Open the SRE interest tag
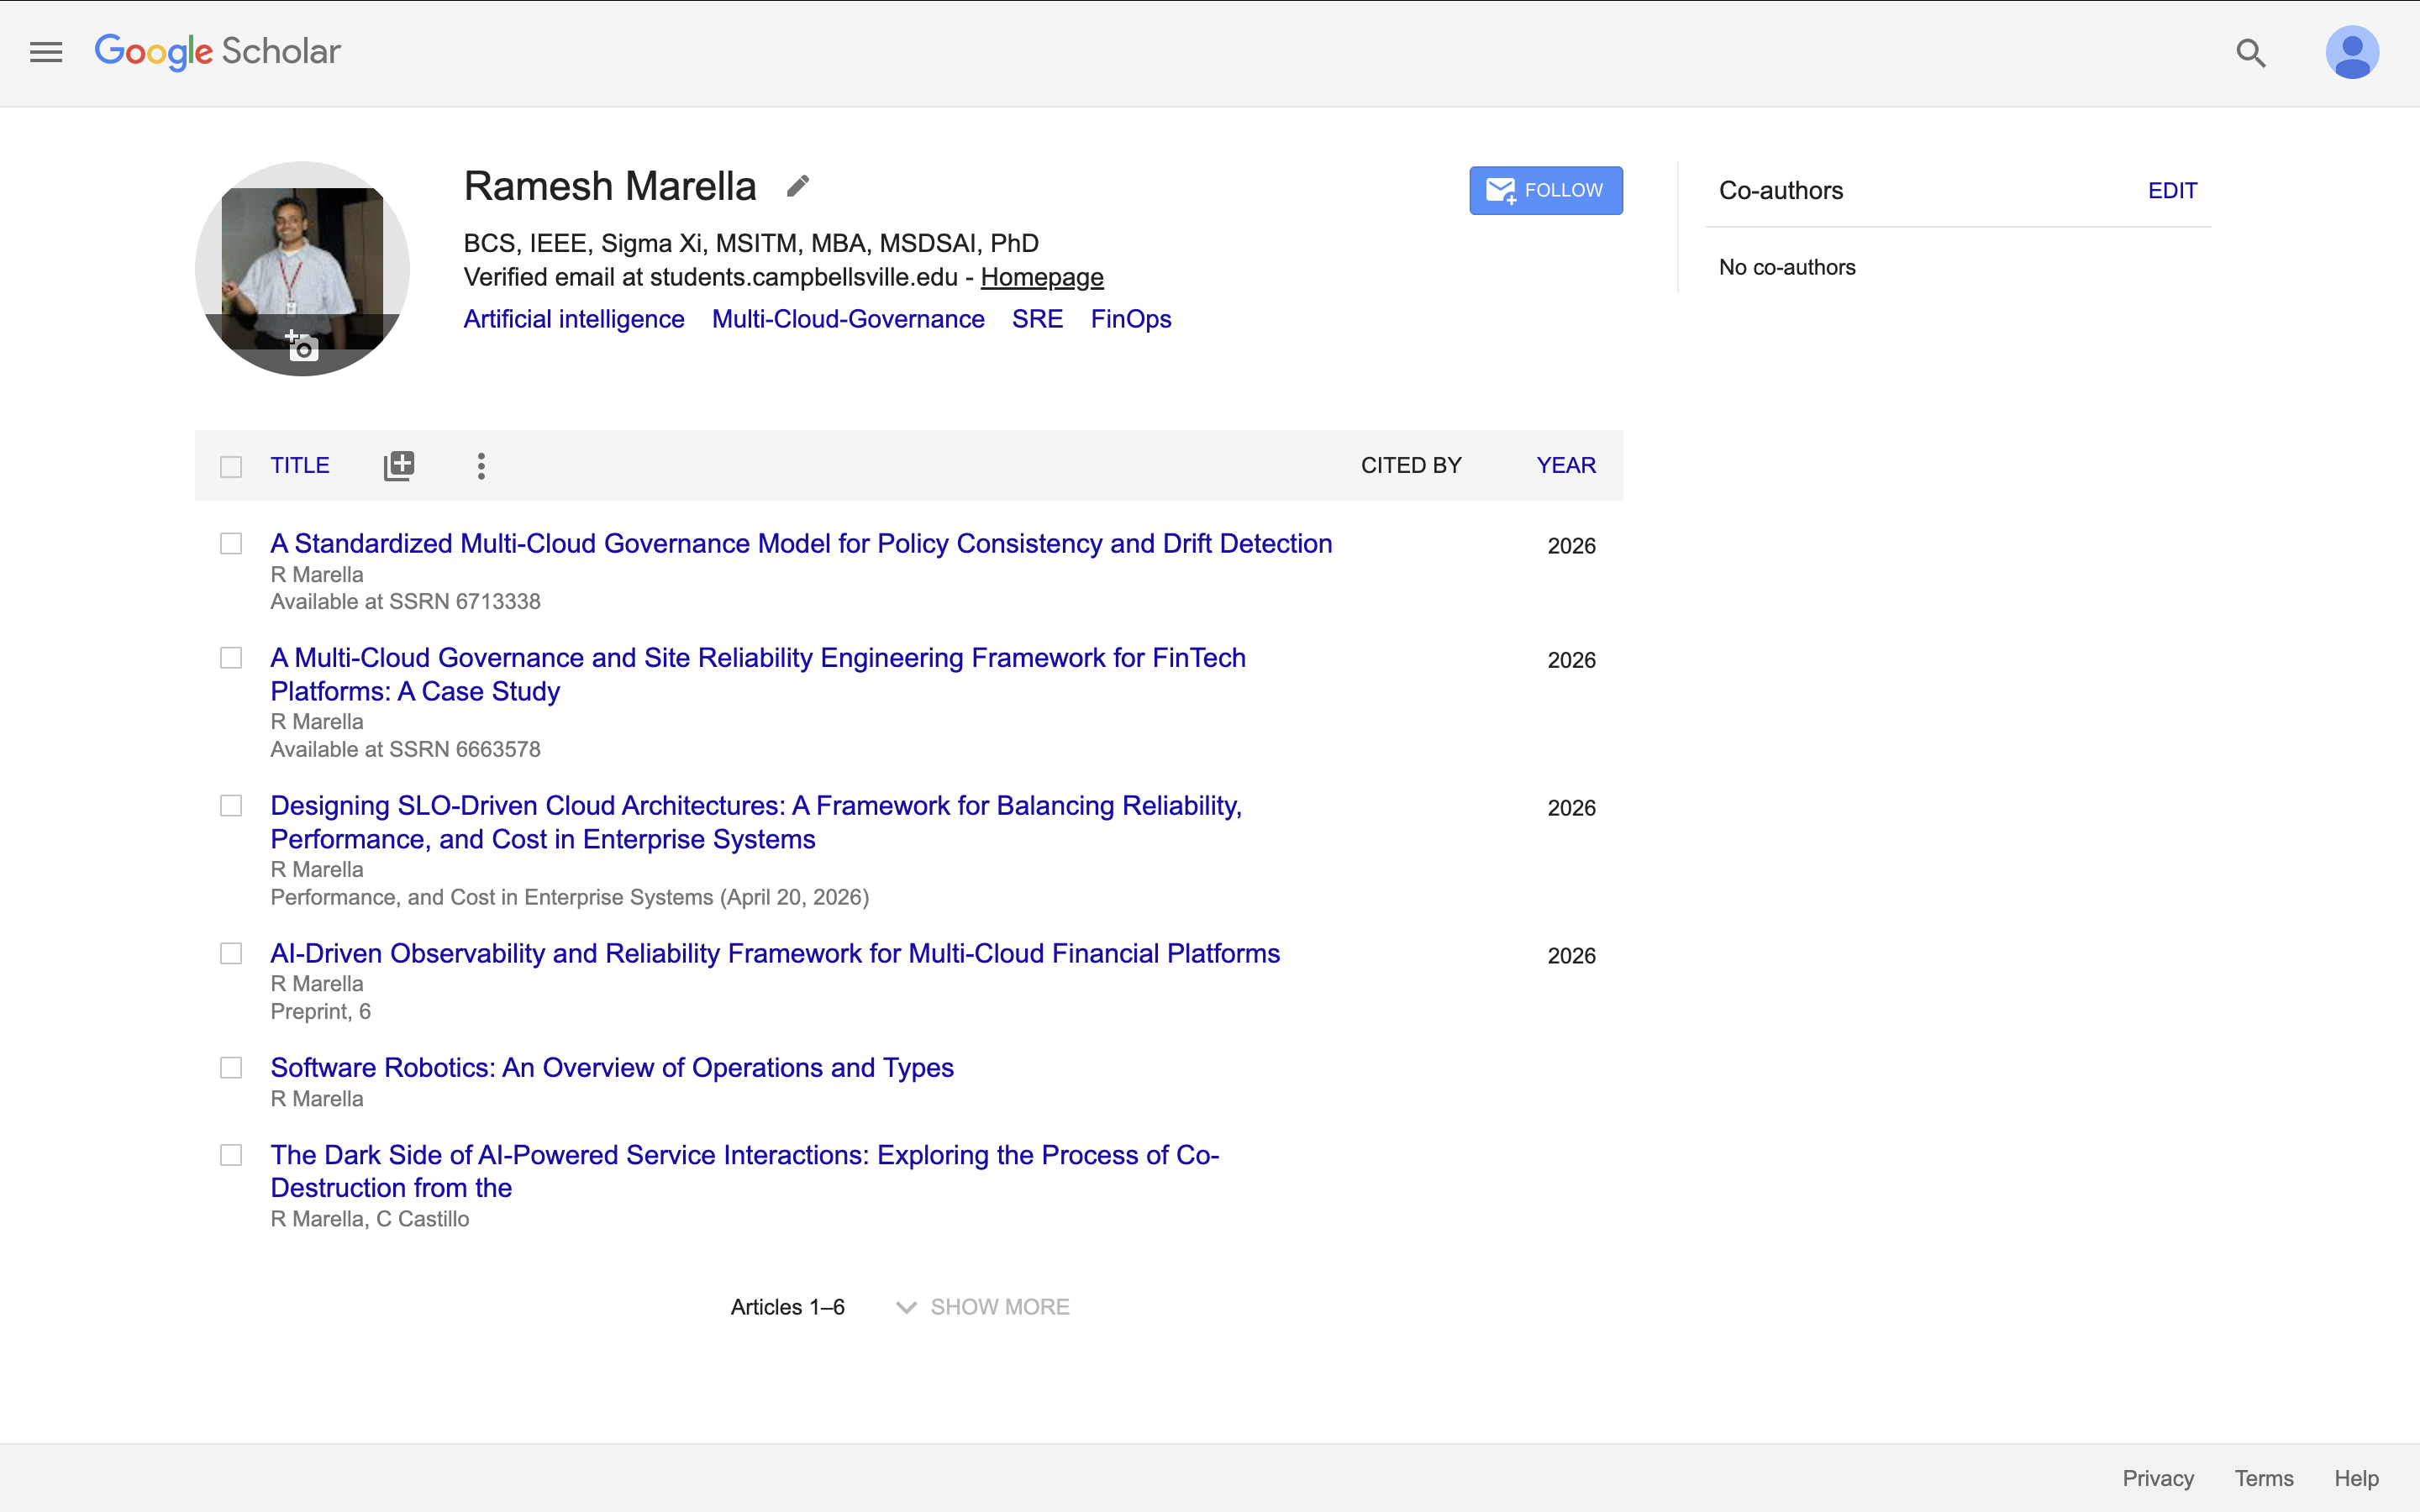 [x=1037, y=319]
